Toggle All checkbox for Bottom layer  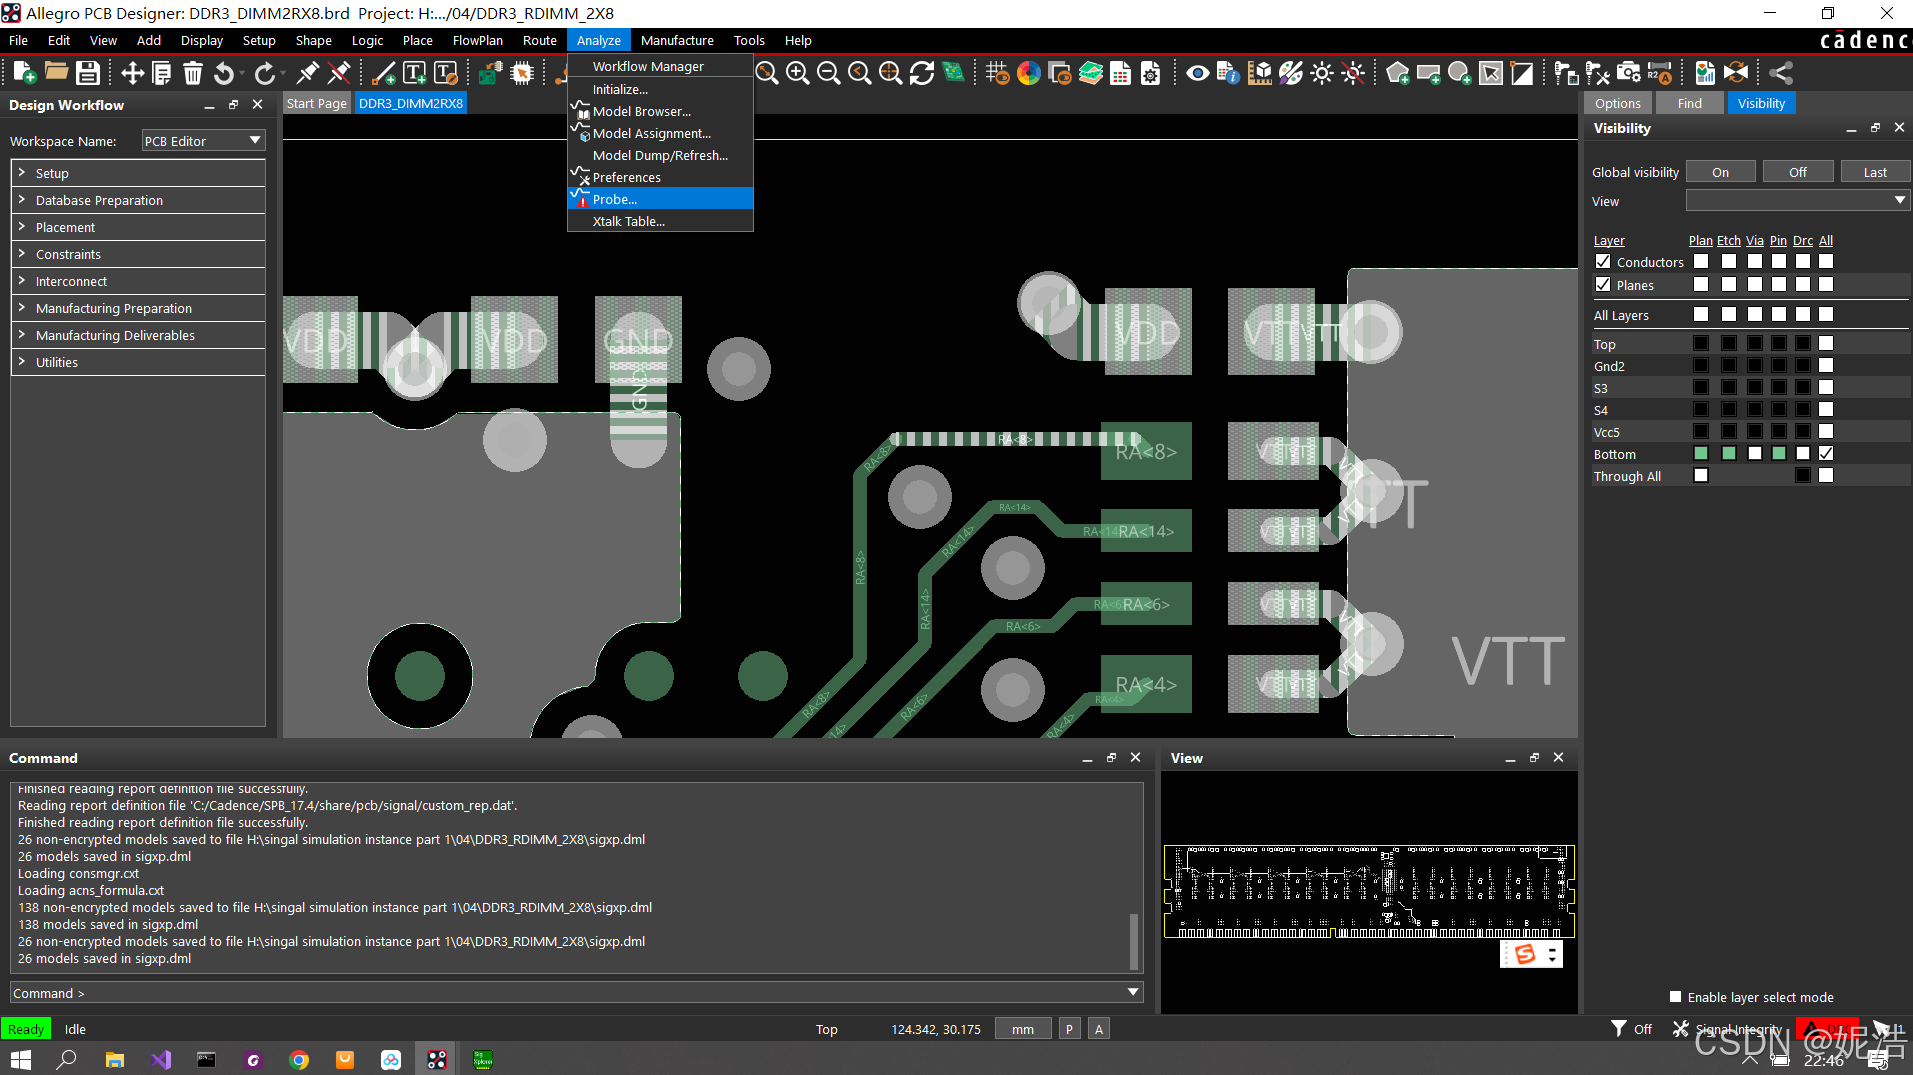(1826, 454)
